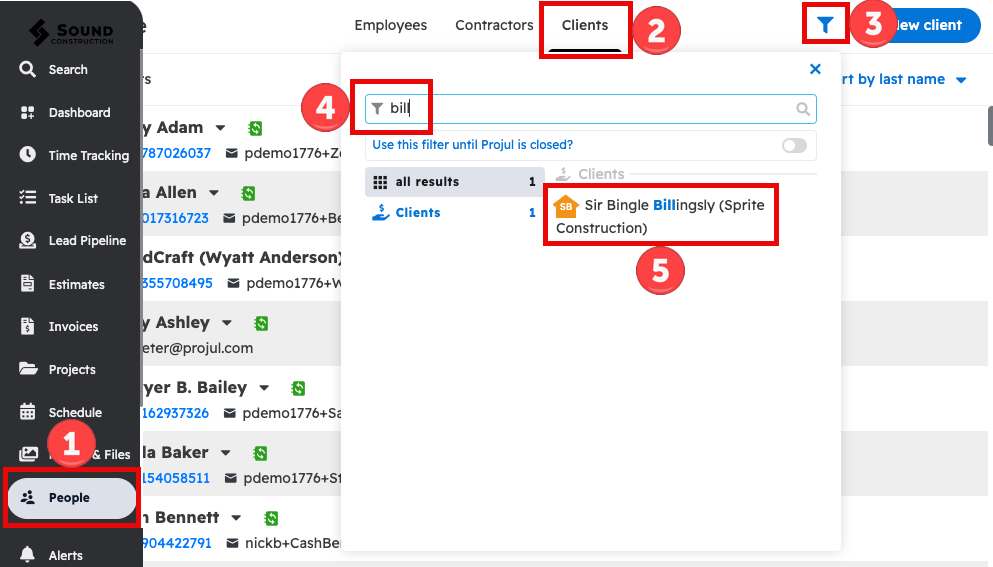Open the Invoices sidebar item
The height and width of the screenshot is (567, 993).
(72, 327)
